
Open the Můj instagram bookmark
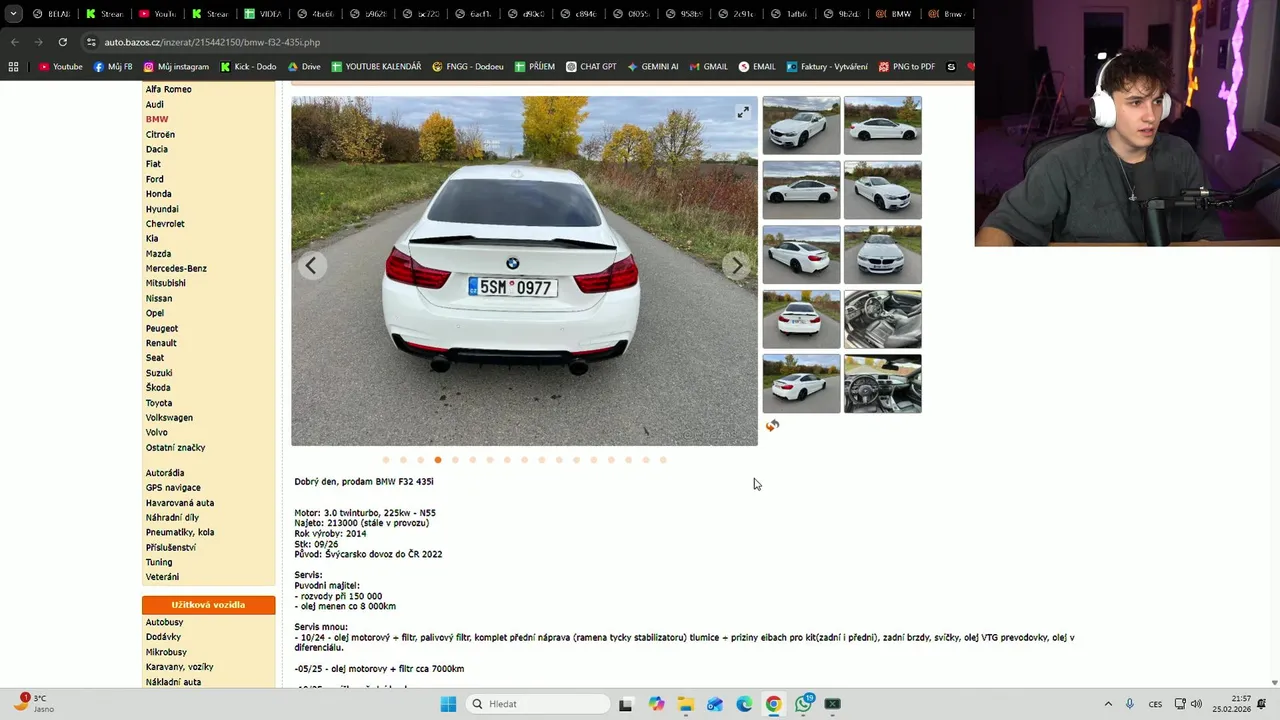tap(176, 67)
